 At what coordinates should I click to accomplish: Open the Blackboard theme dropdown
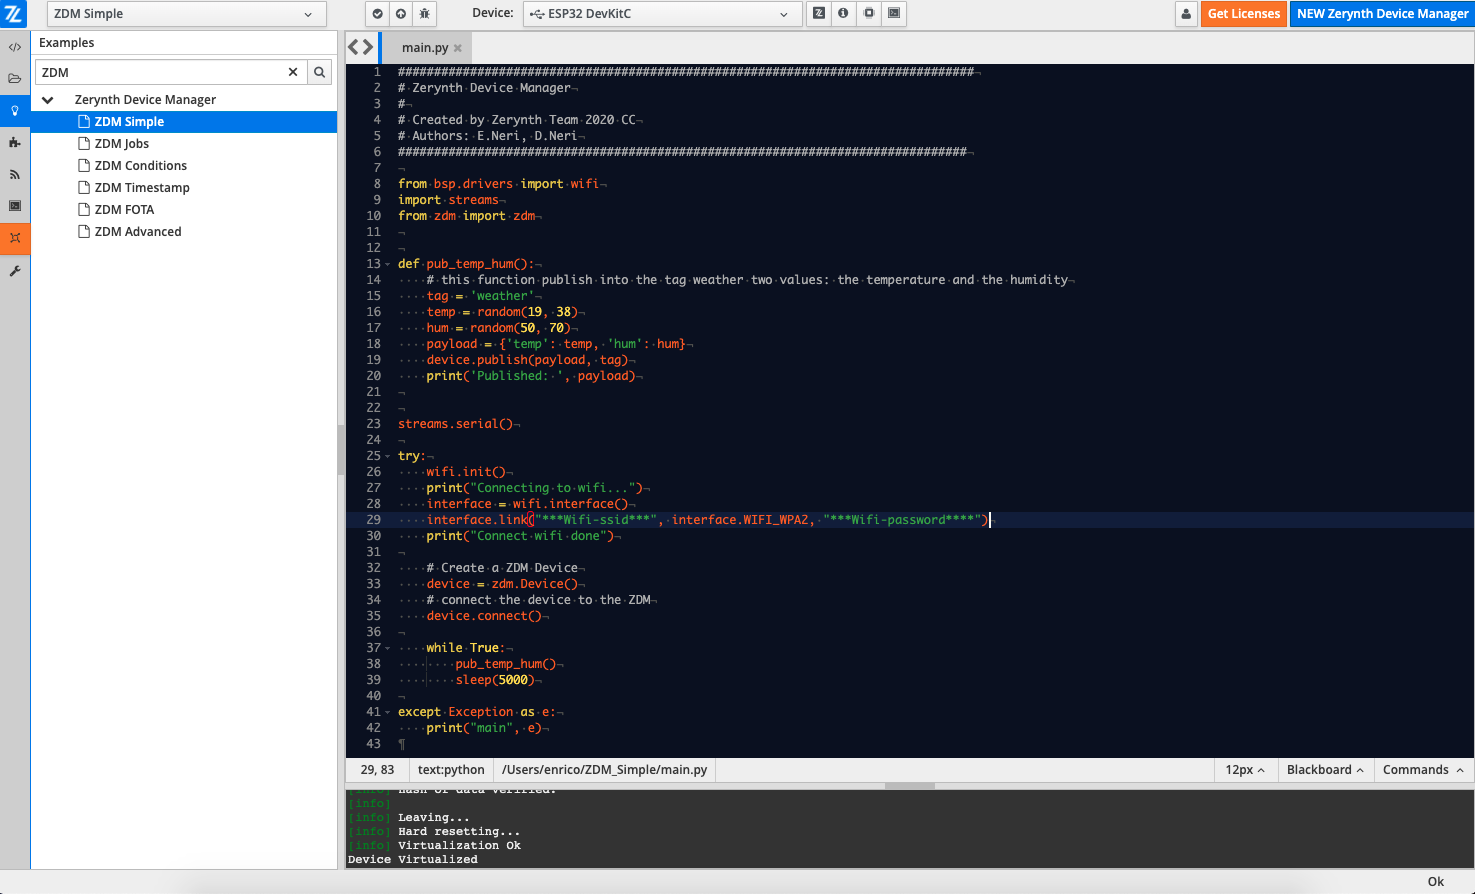pos(1325,770)
